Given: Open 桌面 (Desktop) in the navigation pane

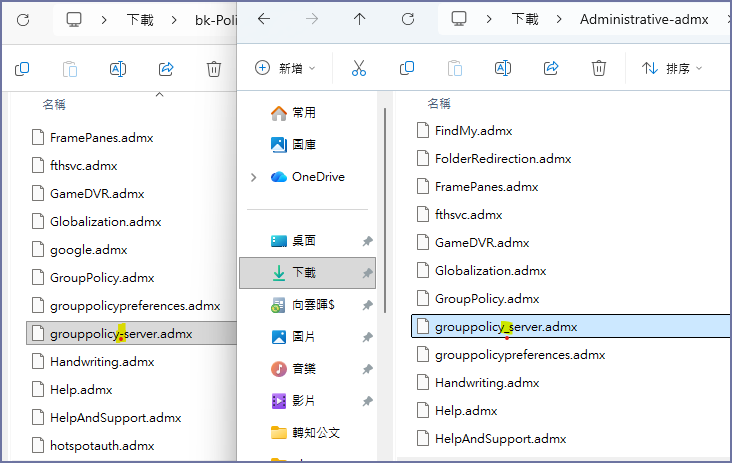Looking at the screenshot, I should tap(304, 241).
